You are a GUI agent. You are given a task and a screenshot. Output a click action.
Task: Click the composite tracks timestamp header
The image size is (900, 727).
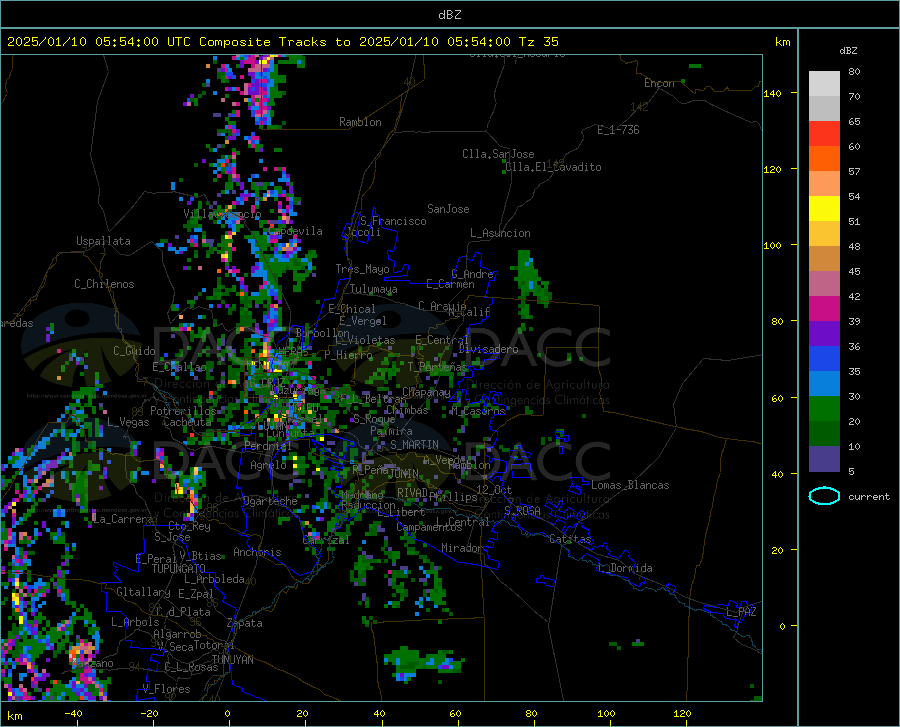pyautogui.click(x=282, y=41)
